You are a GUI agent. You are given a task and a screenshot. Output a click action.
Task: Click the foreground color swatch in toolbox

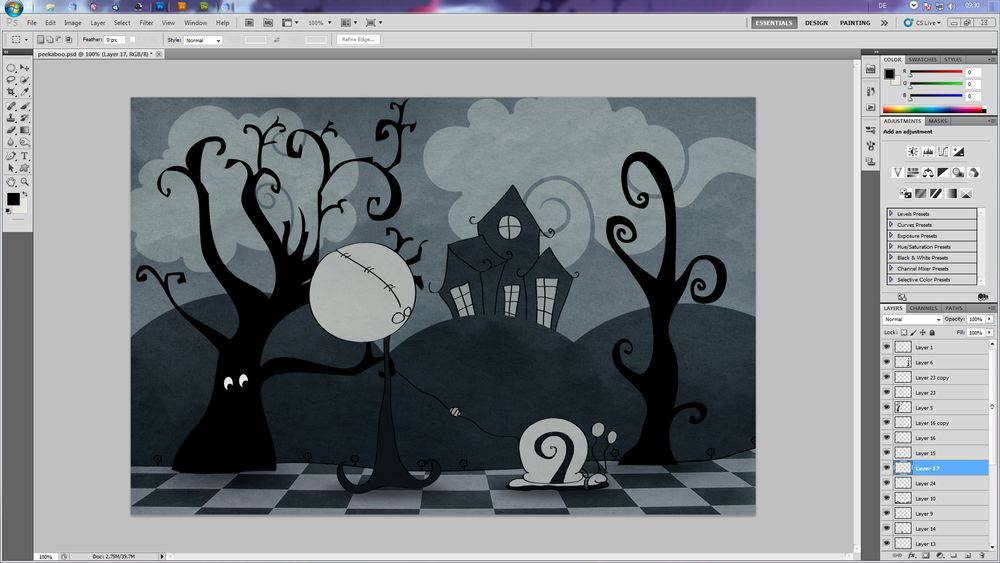coord(13,200)
